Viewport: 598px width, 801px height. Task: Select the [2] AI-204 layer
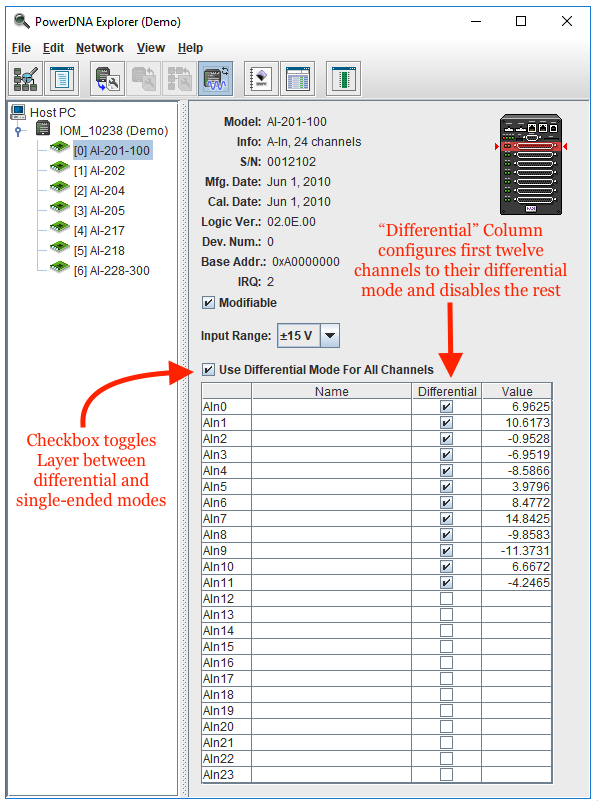(x=99, y=191)
